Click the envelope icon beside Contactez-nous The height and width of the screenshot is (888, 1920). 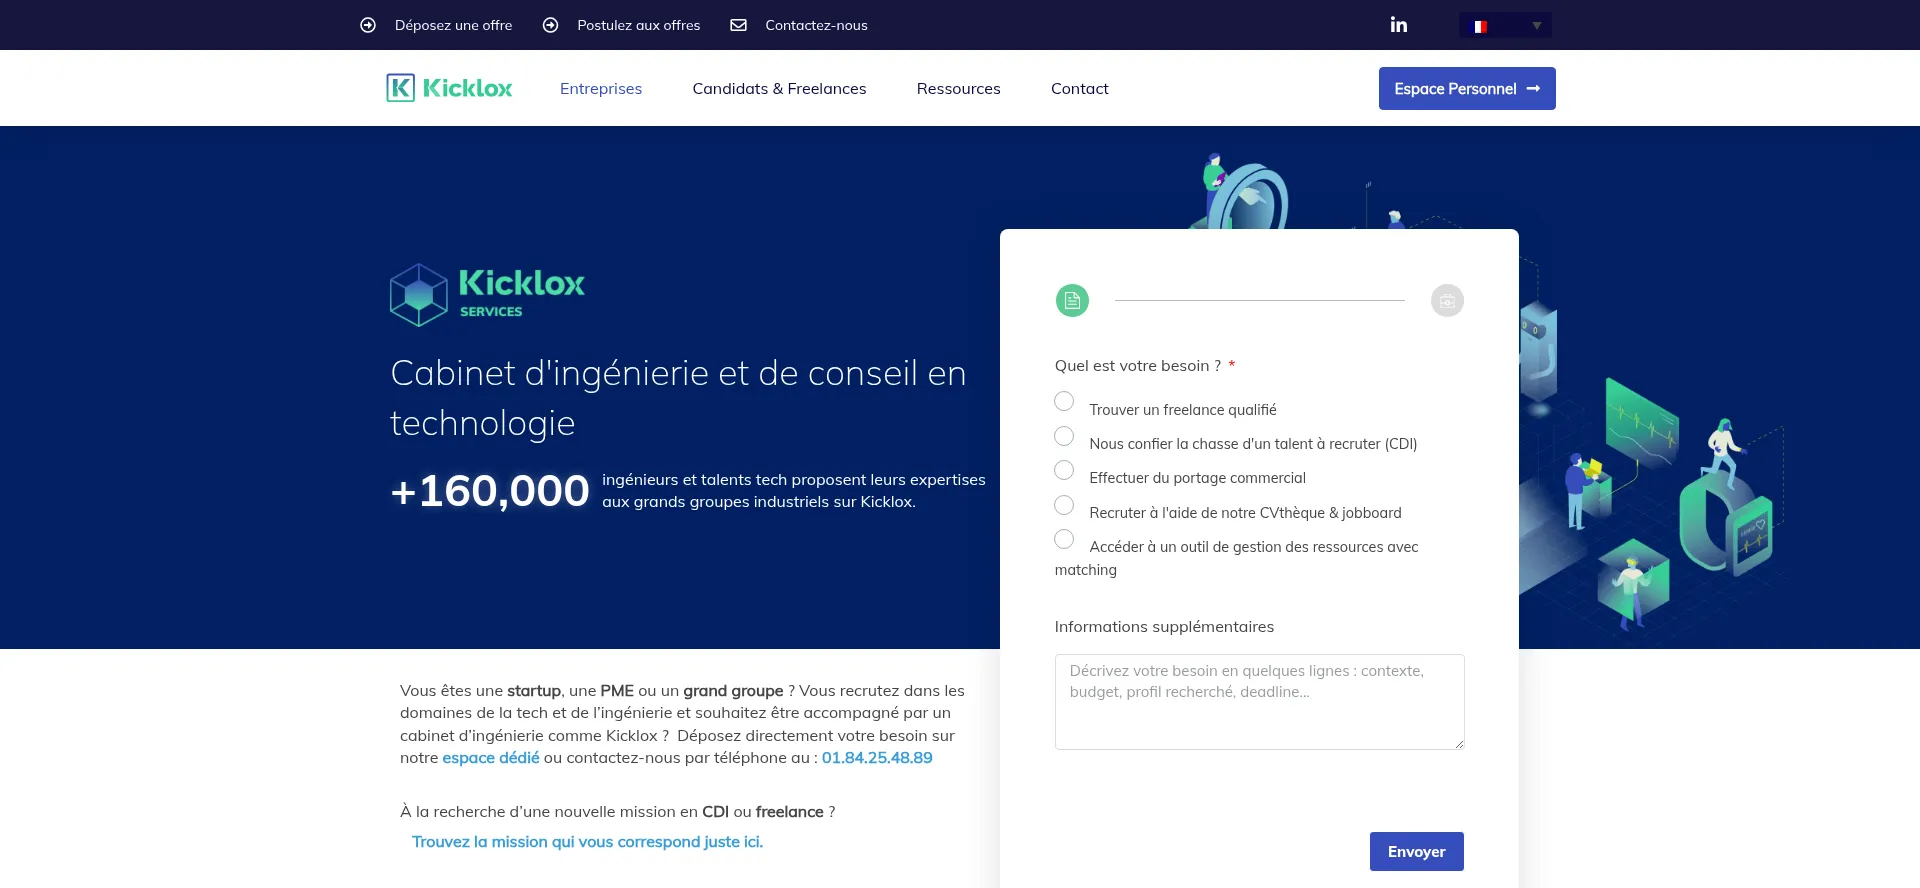tap(738, 25)
